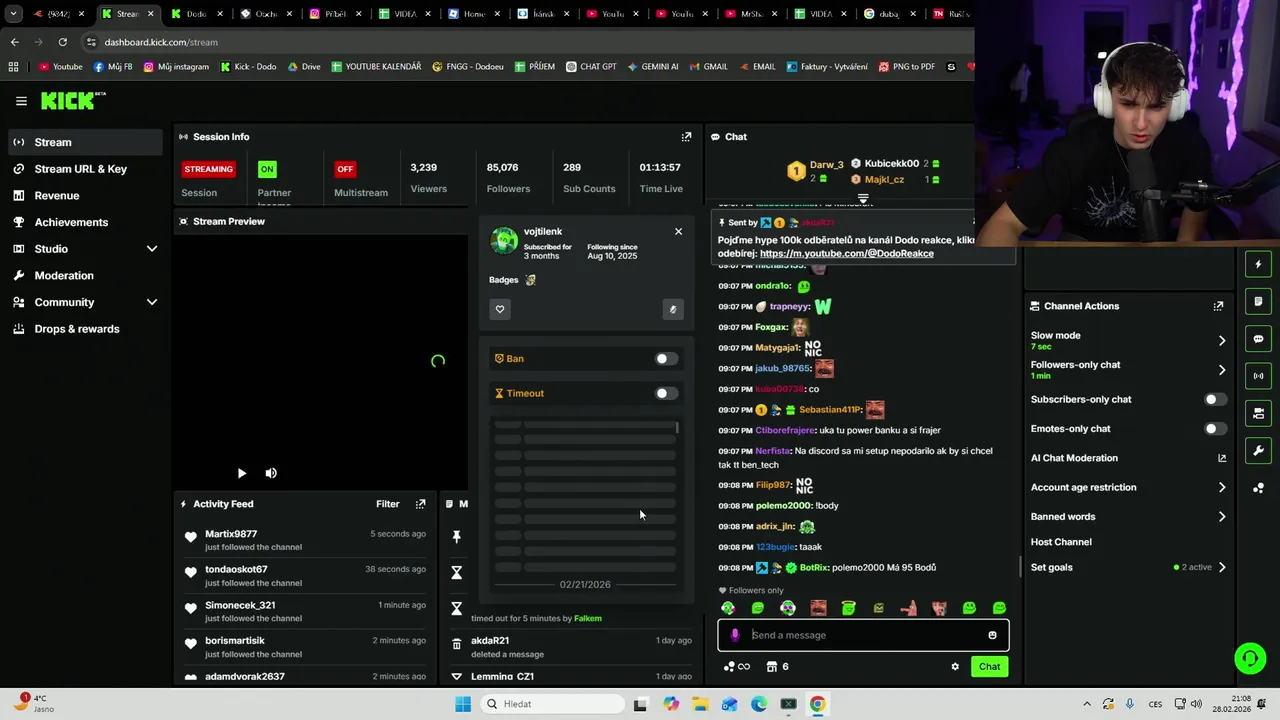Open the Chrome tab list dropdown
The image size is (1280, 720).
tap(13, 14)
